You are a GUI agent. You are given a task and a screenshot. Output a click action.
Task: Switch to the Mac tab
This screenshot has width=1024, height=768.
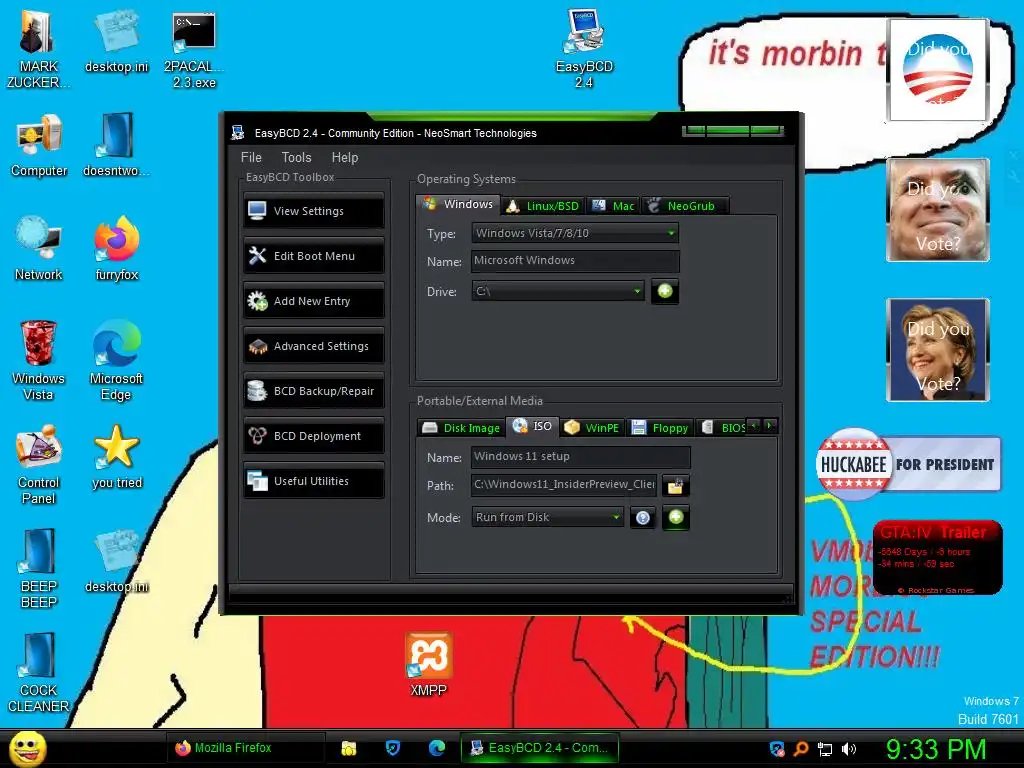tap(613, 206)
